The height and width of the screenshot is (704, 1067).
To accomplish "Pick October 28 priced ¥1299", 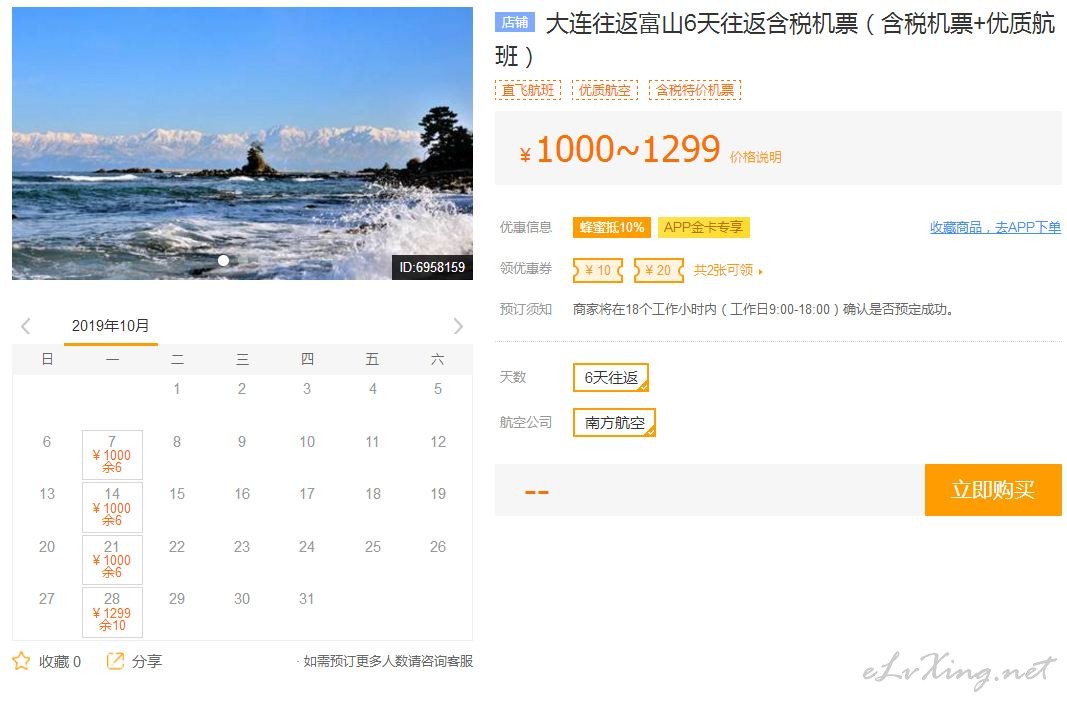I will pyautogui.click(x=112, y=612).
